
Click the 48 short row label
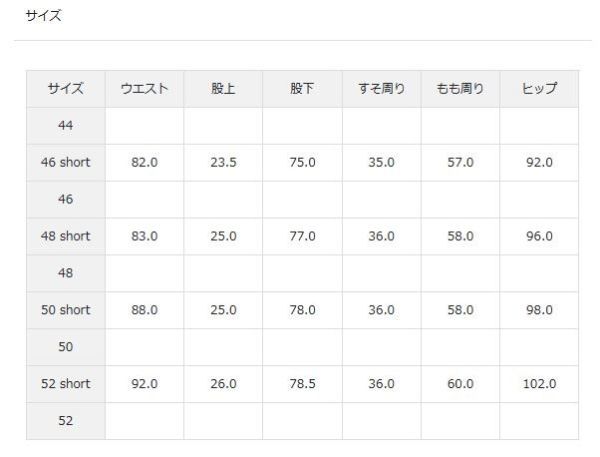tap(65, 237)
